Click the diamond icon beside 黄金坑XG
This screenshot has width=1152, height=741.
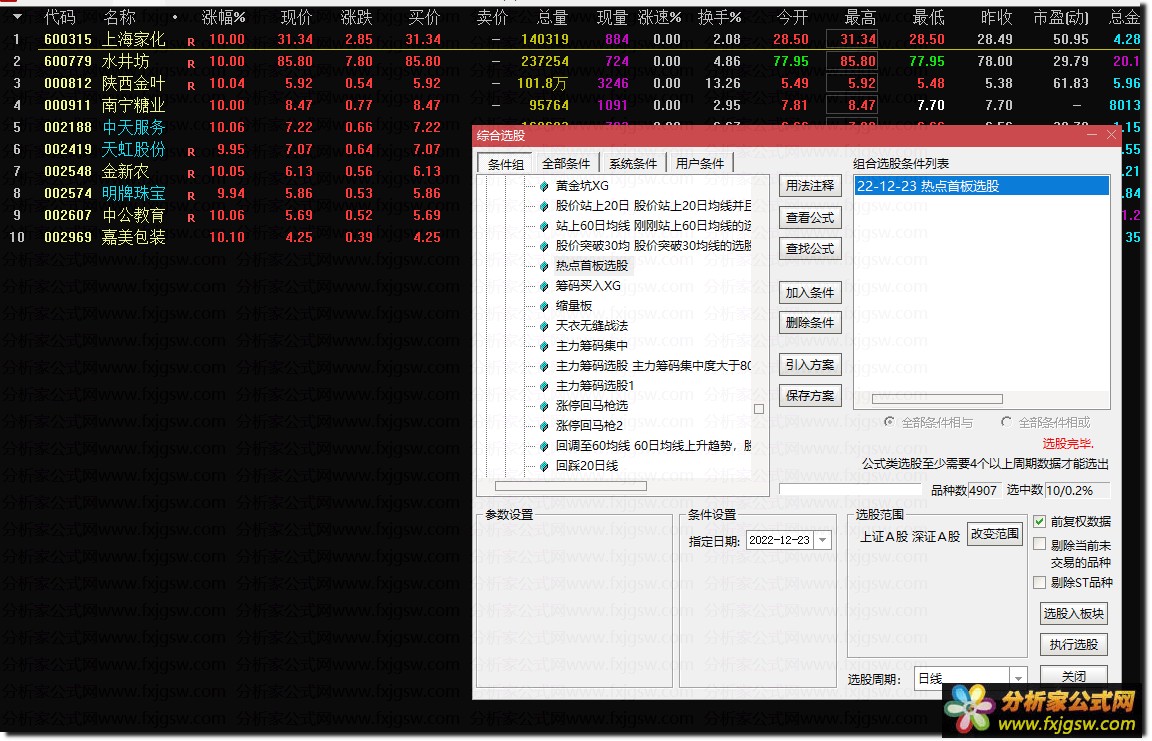(x=544, y=187)
